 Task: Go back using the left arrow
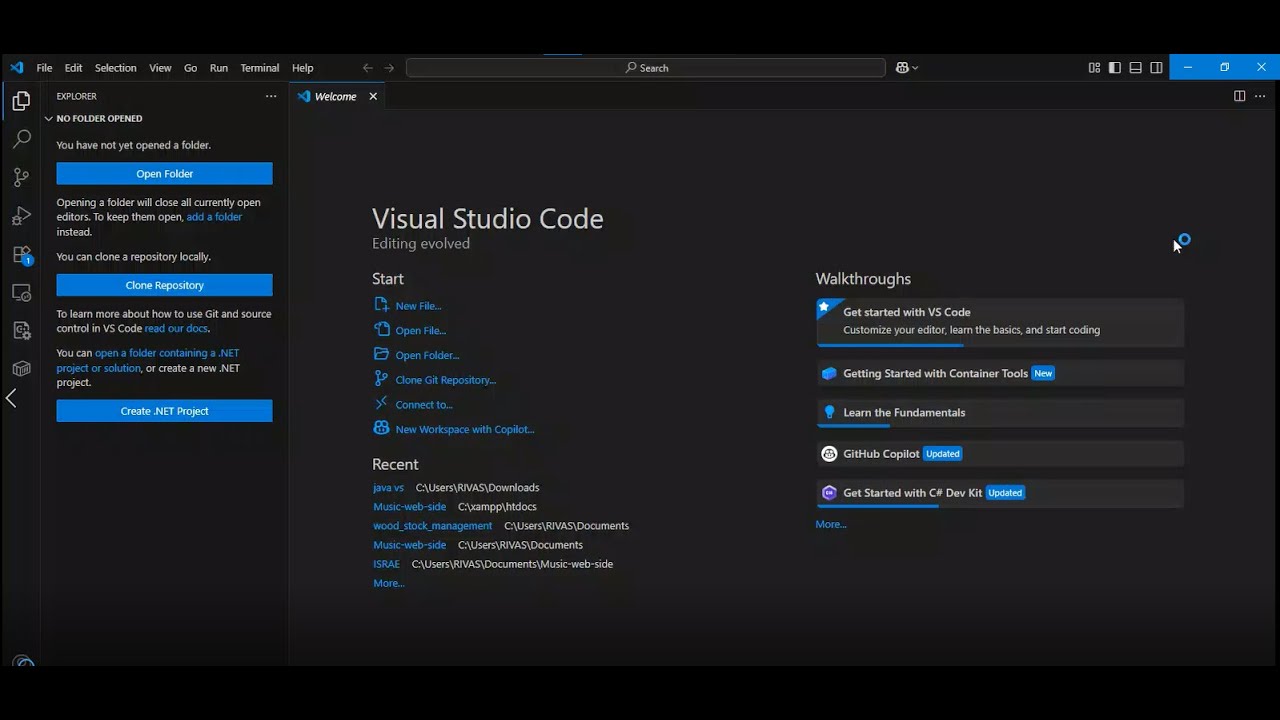tap(367, 68)
